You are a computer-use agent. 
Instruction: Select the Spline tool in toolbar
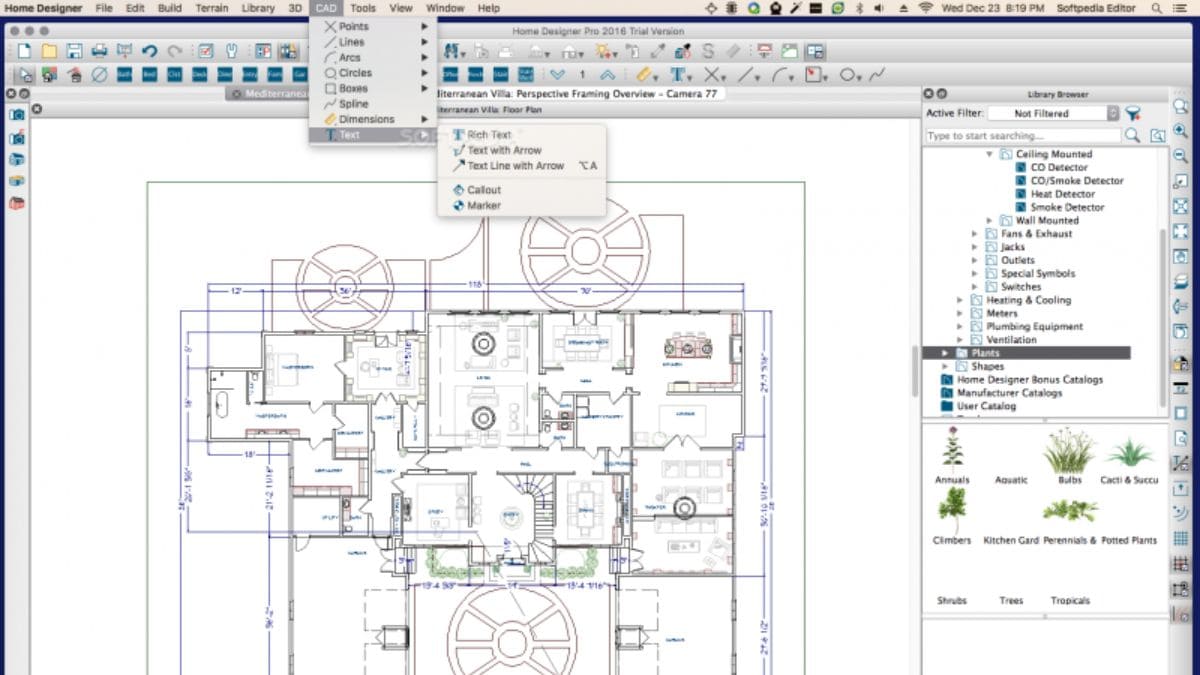point(877,75)
